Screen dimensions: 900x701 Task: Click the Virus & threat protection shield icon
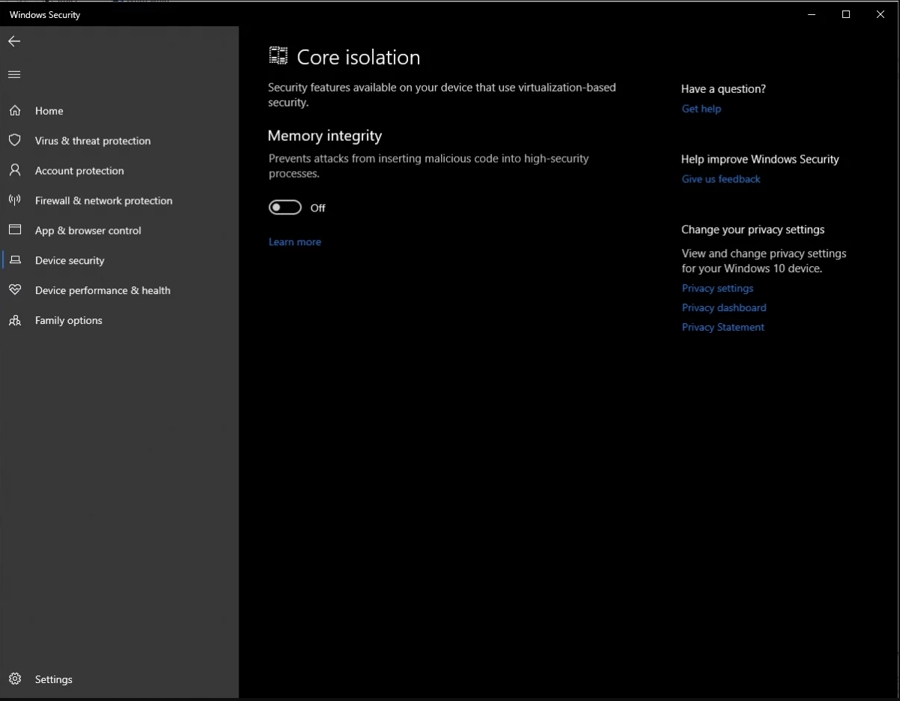click(15, 141)
